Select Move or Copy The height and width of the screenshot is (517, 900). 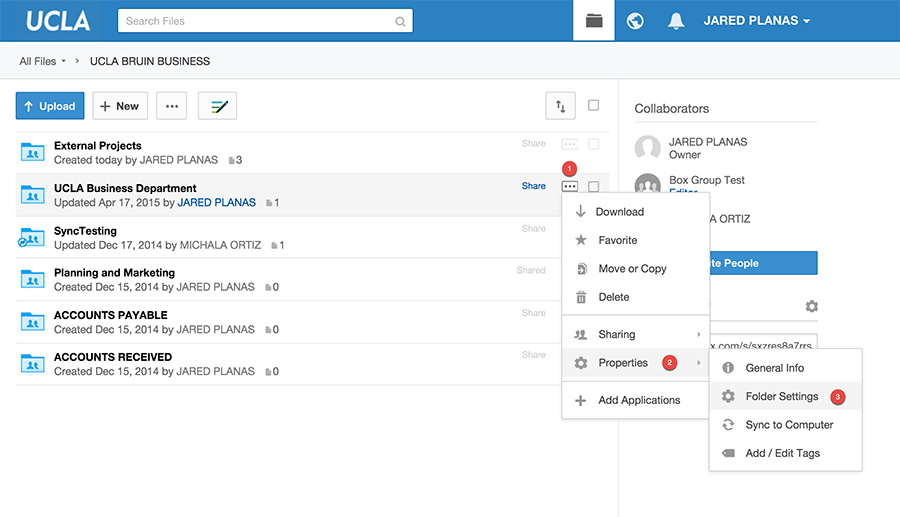click(636, 269)
